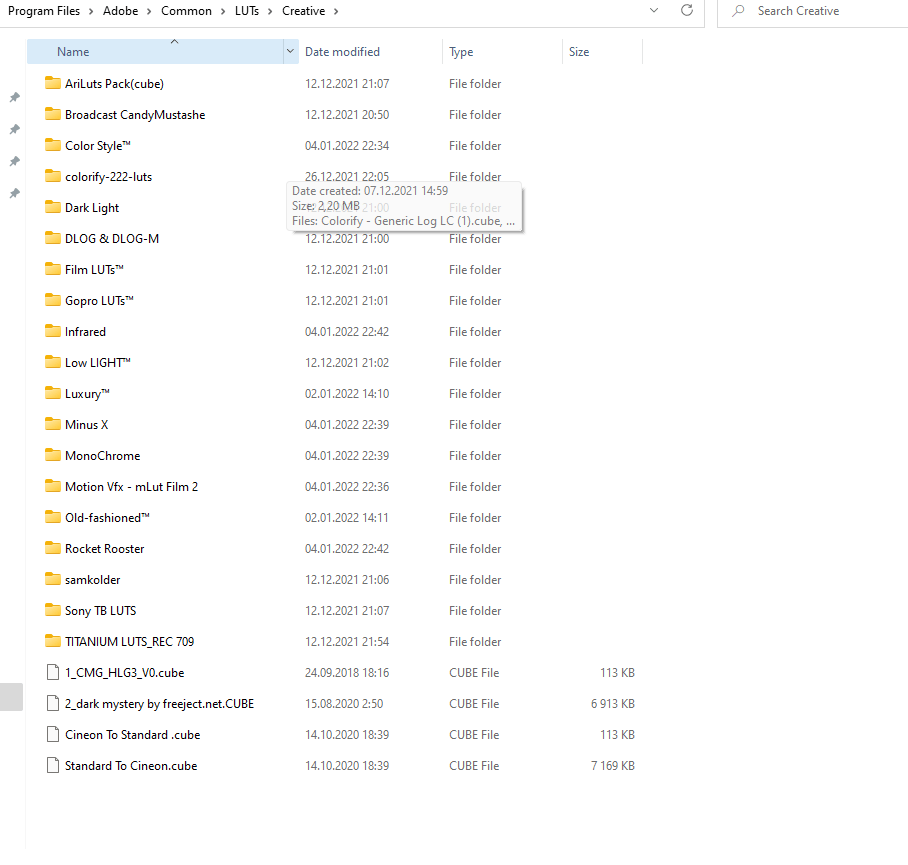
Task: Select the colorify-222-luts folder icon
Action: click(53, 176)
